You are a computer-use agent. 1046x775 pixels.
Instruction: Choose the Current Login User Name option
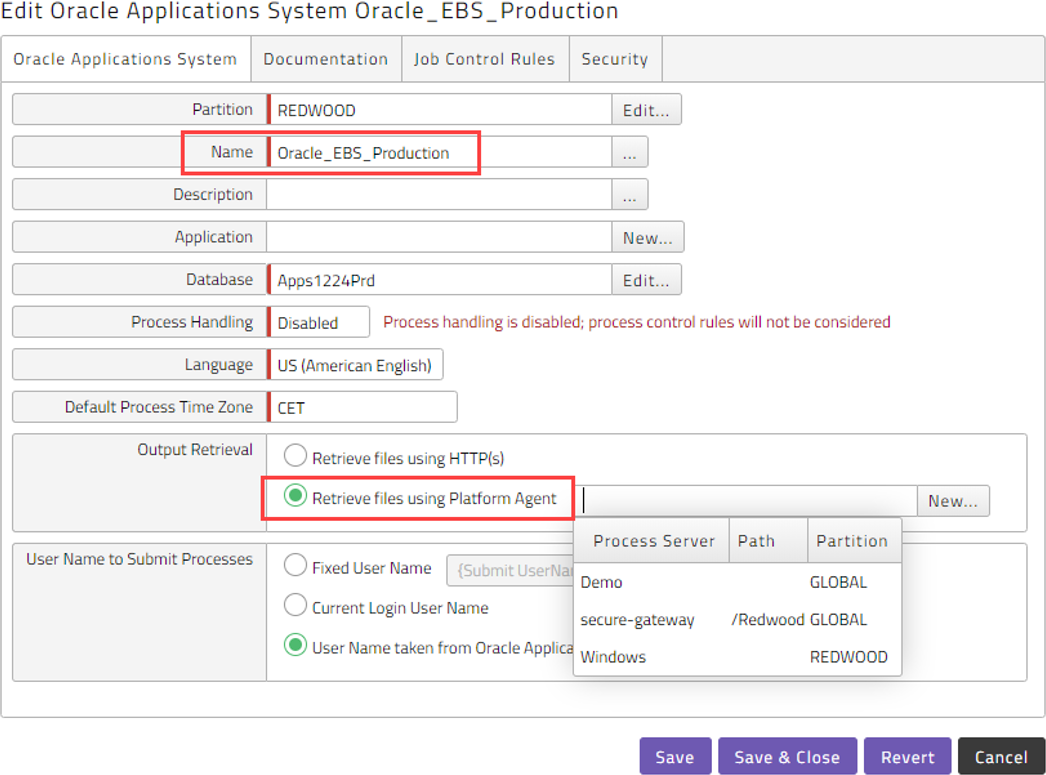(x=296, y=606)
